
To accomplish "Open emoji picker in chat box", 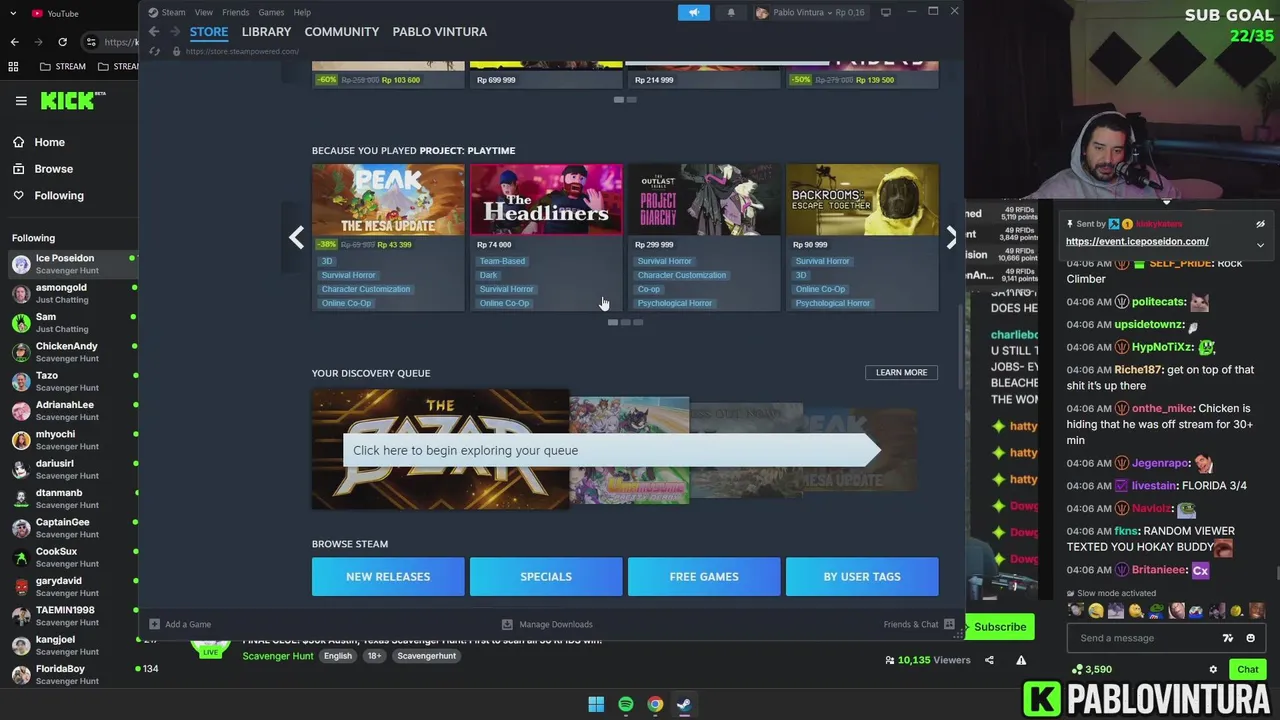I will 1250,638.
